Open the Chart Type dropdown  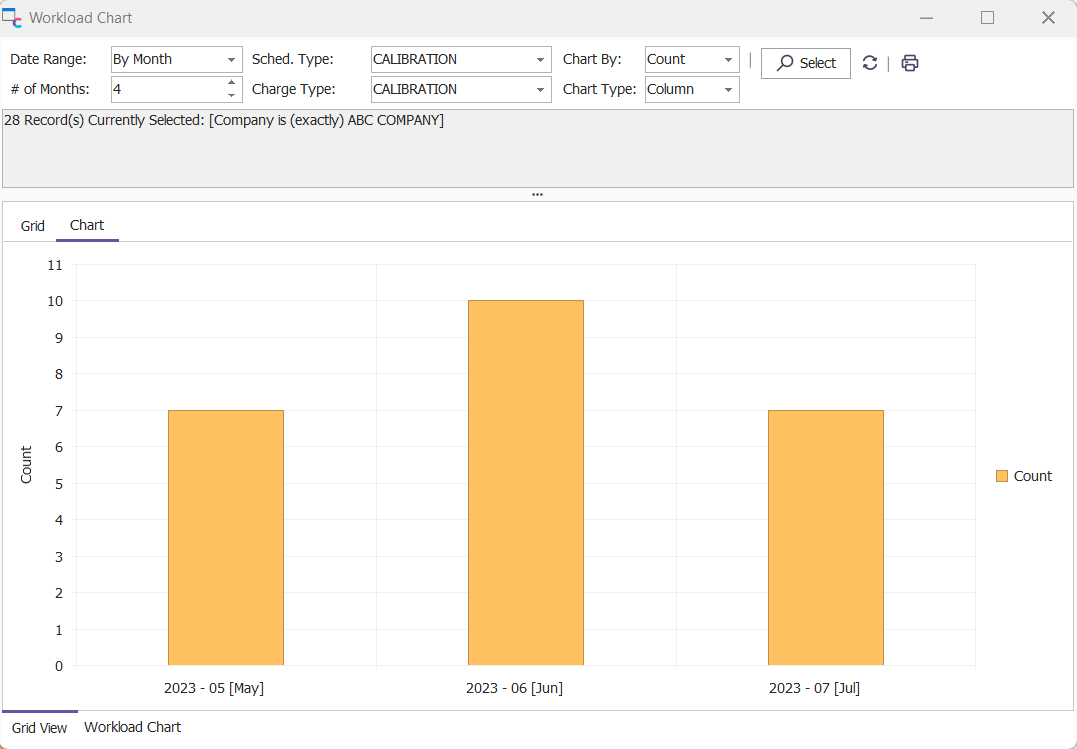pyautogui.click(x=728, y=90)
